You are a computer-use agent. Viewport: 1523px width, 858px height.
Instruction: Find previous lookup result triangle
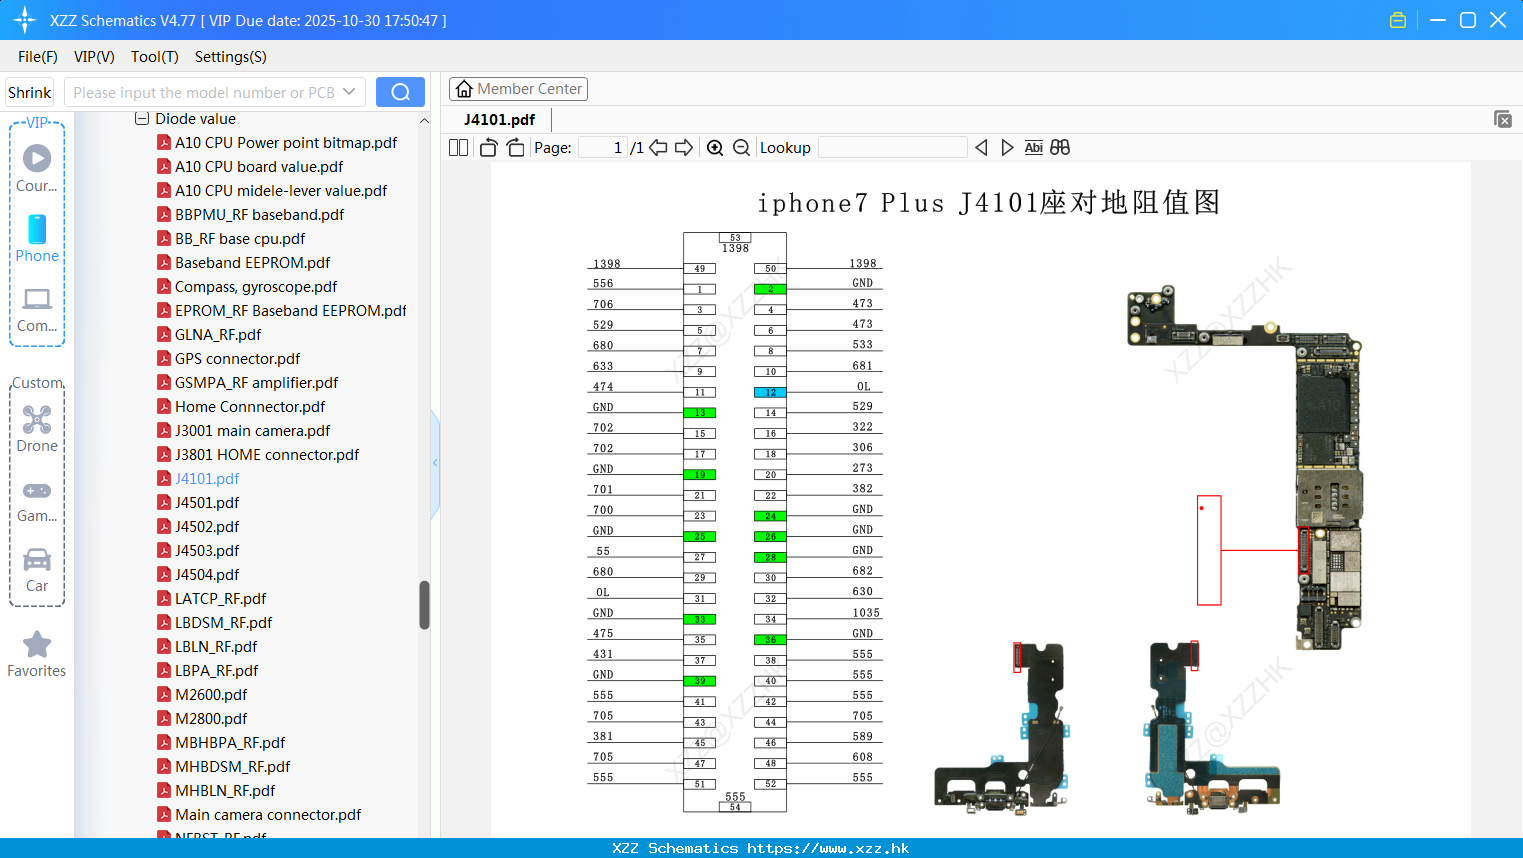[x=981, y=147]
